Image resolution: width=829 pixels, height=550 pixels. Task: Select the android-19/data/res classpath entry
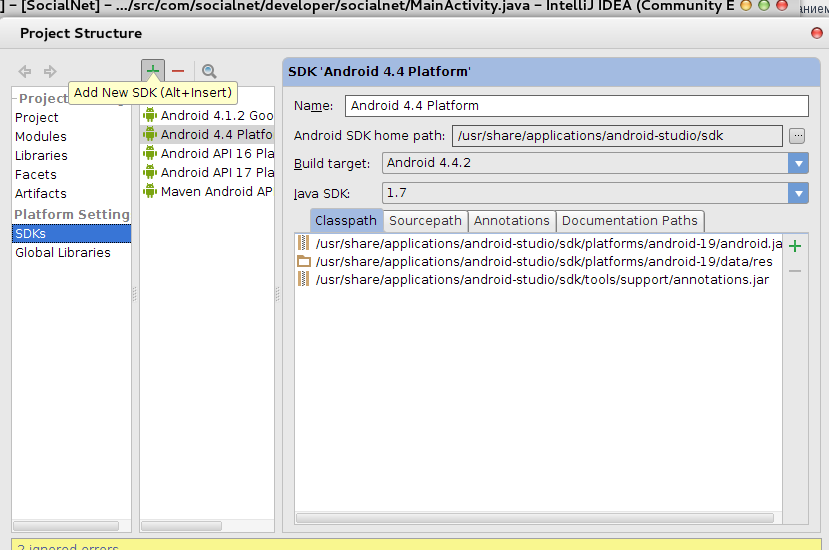[x=539, y=261]
